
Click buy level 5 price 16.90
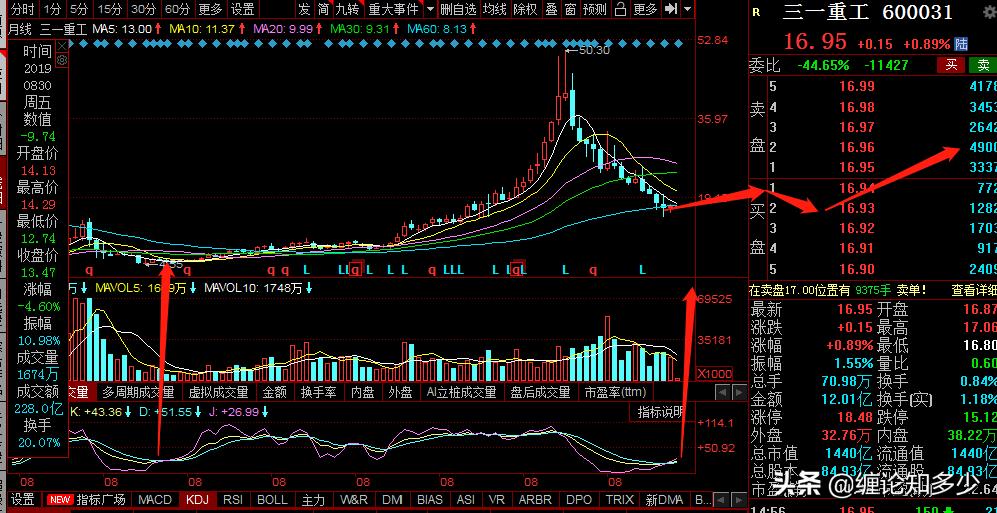856,269
